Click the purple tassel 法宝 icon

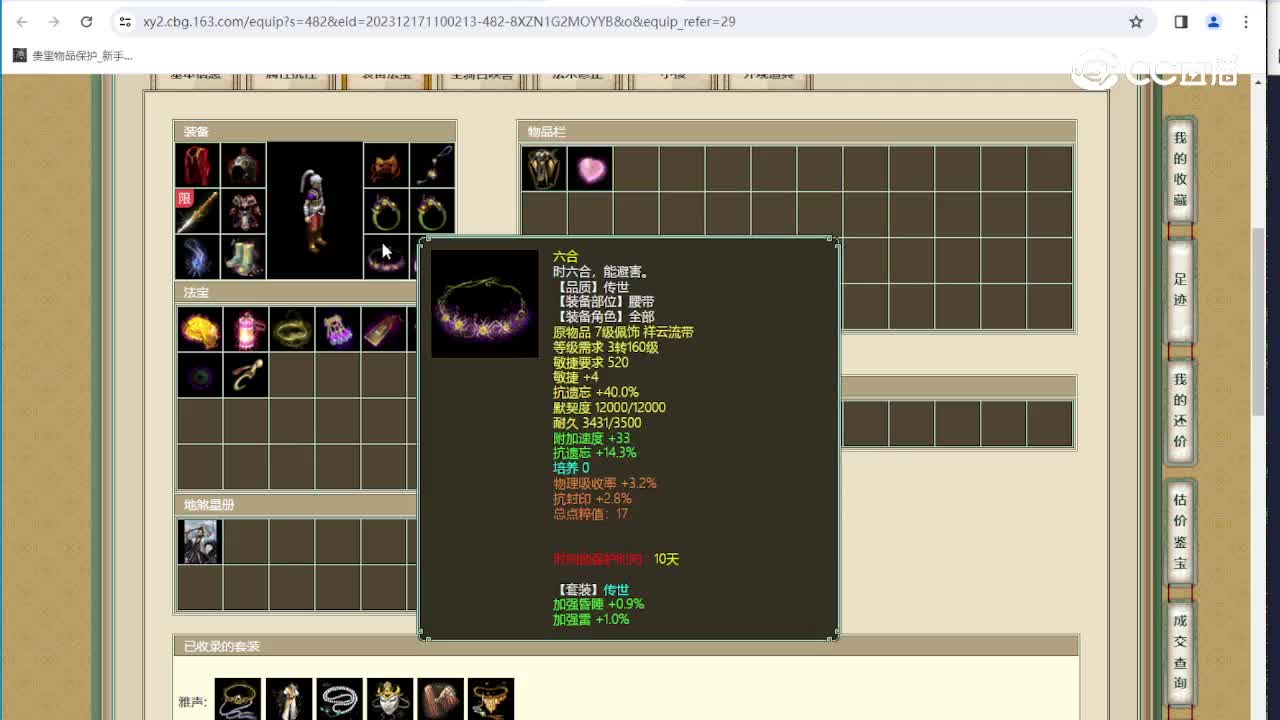[x=338, y=329]
